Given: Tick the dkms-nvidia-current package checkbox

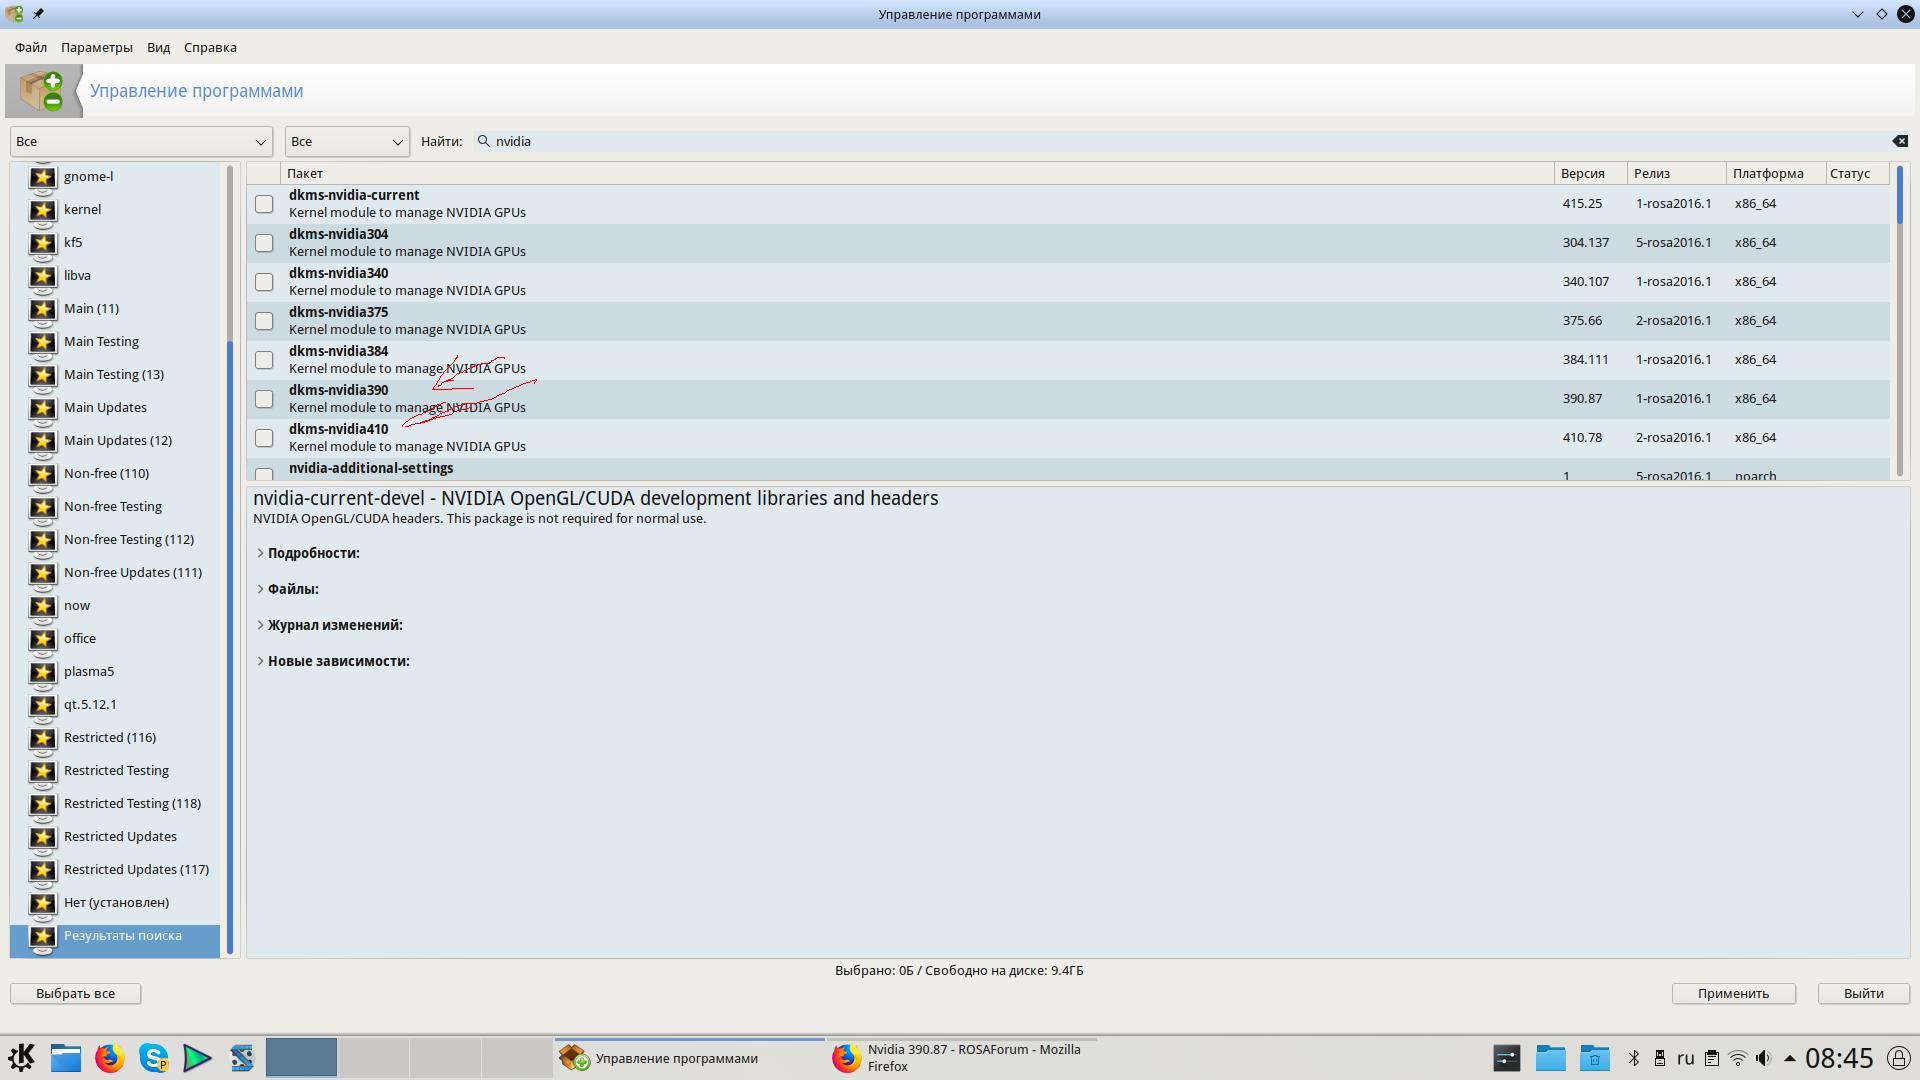Looking at the screenshot, I should pyautogui.click(x=264, y=204).
